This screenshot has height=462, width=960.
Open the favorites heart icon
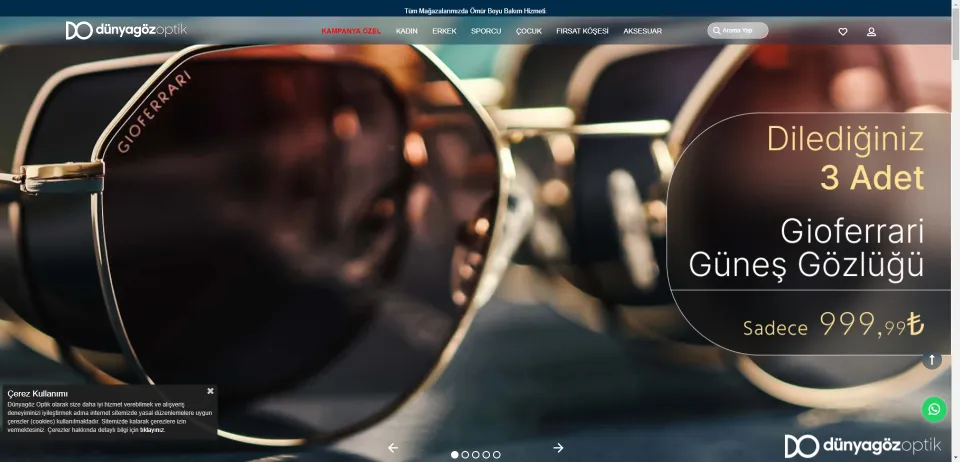coord(842,32)
